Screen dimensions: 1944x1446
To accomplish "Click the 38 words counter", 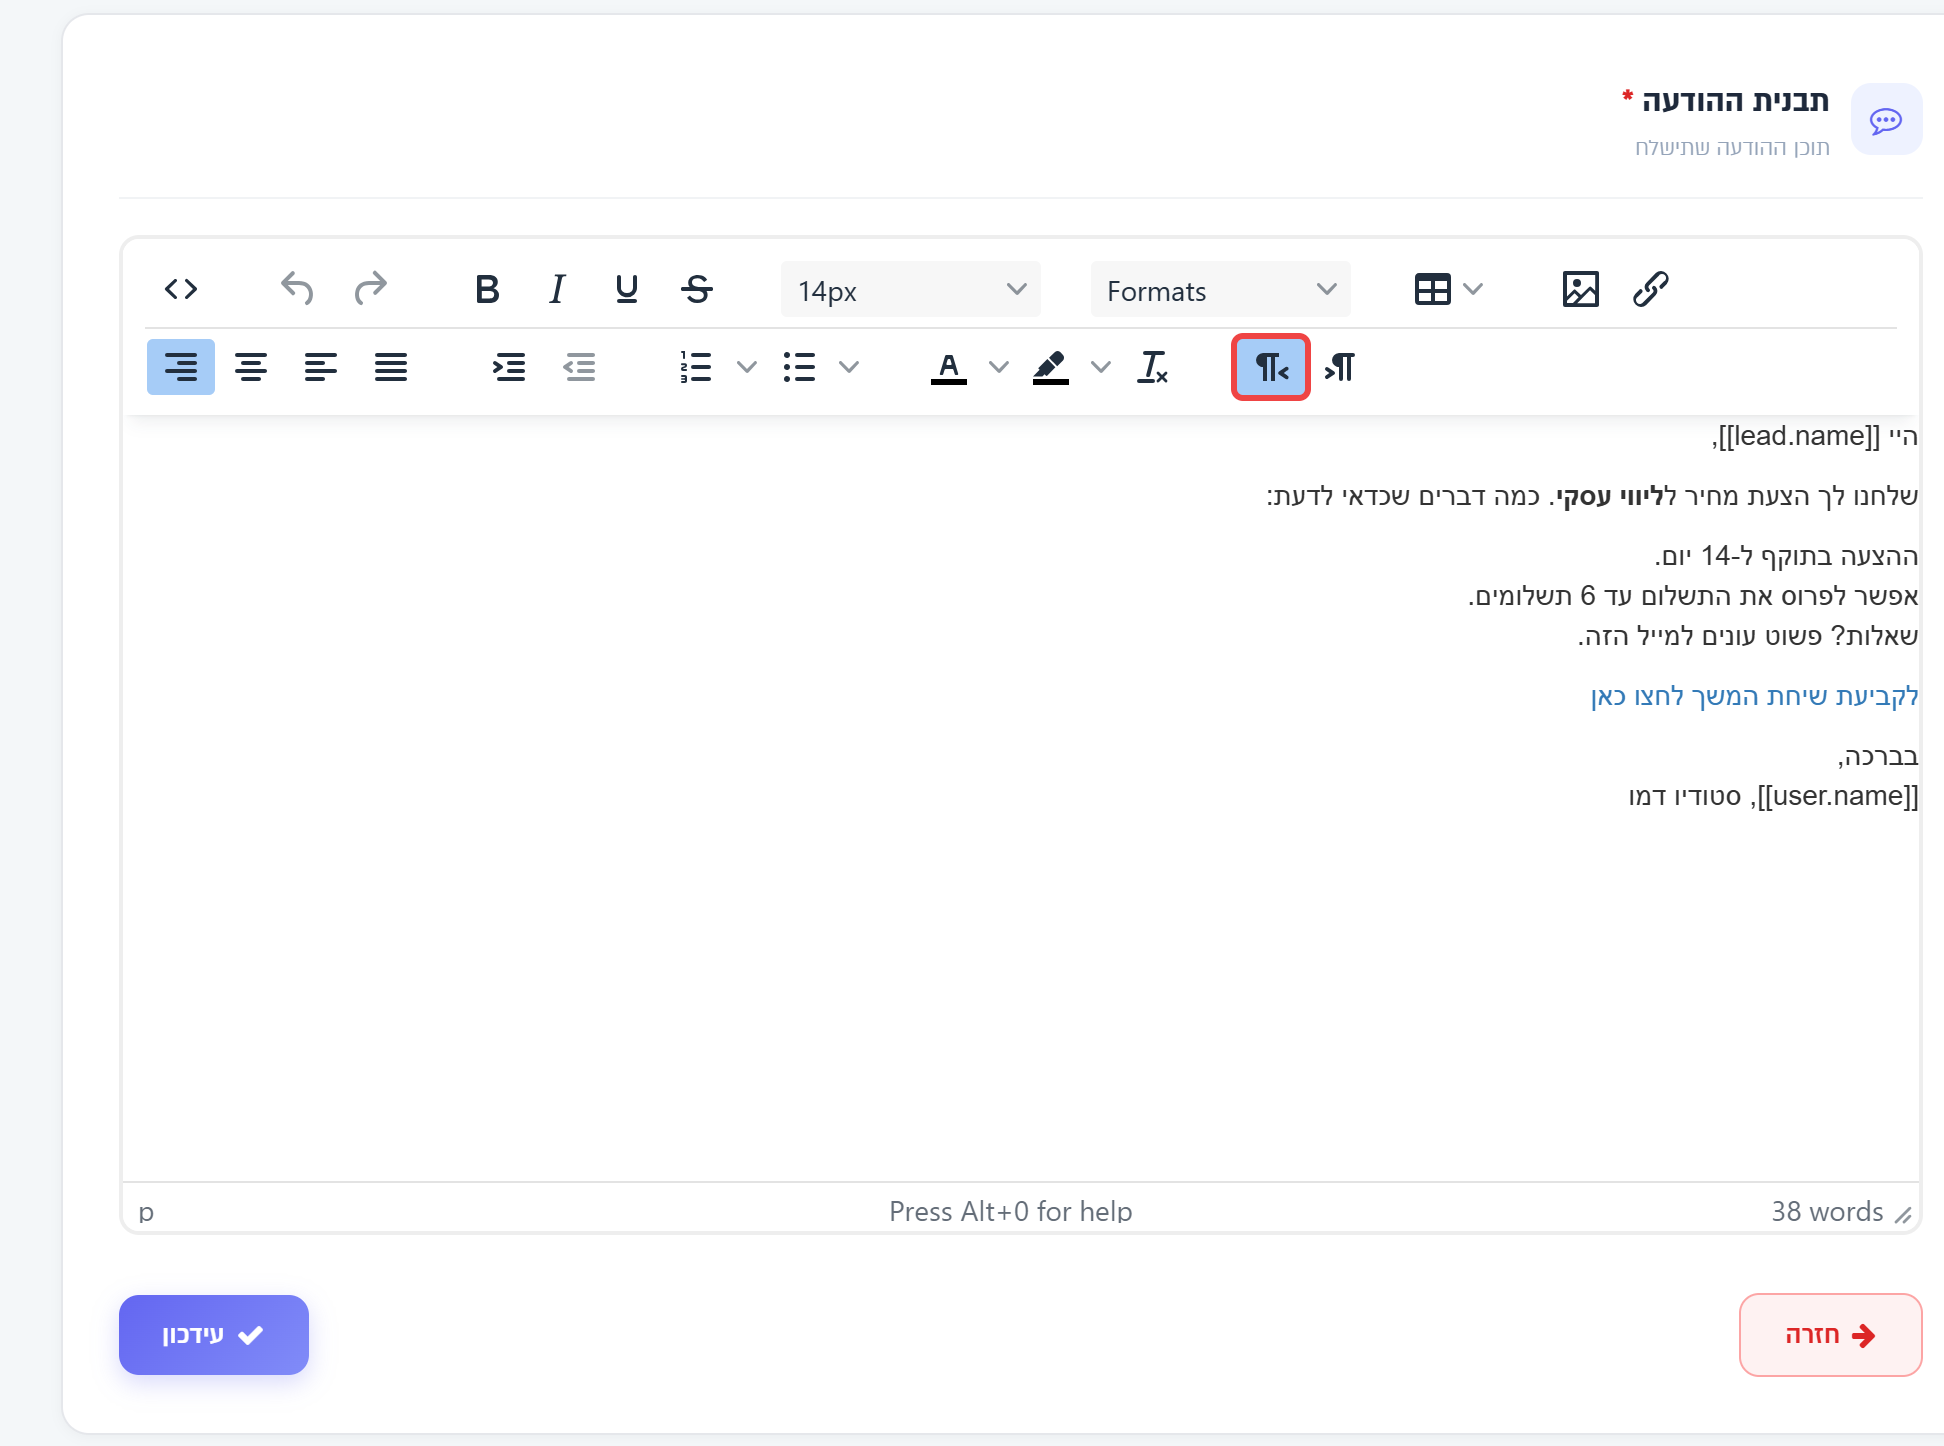I will (1827, 1212).
